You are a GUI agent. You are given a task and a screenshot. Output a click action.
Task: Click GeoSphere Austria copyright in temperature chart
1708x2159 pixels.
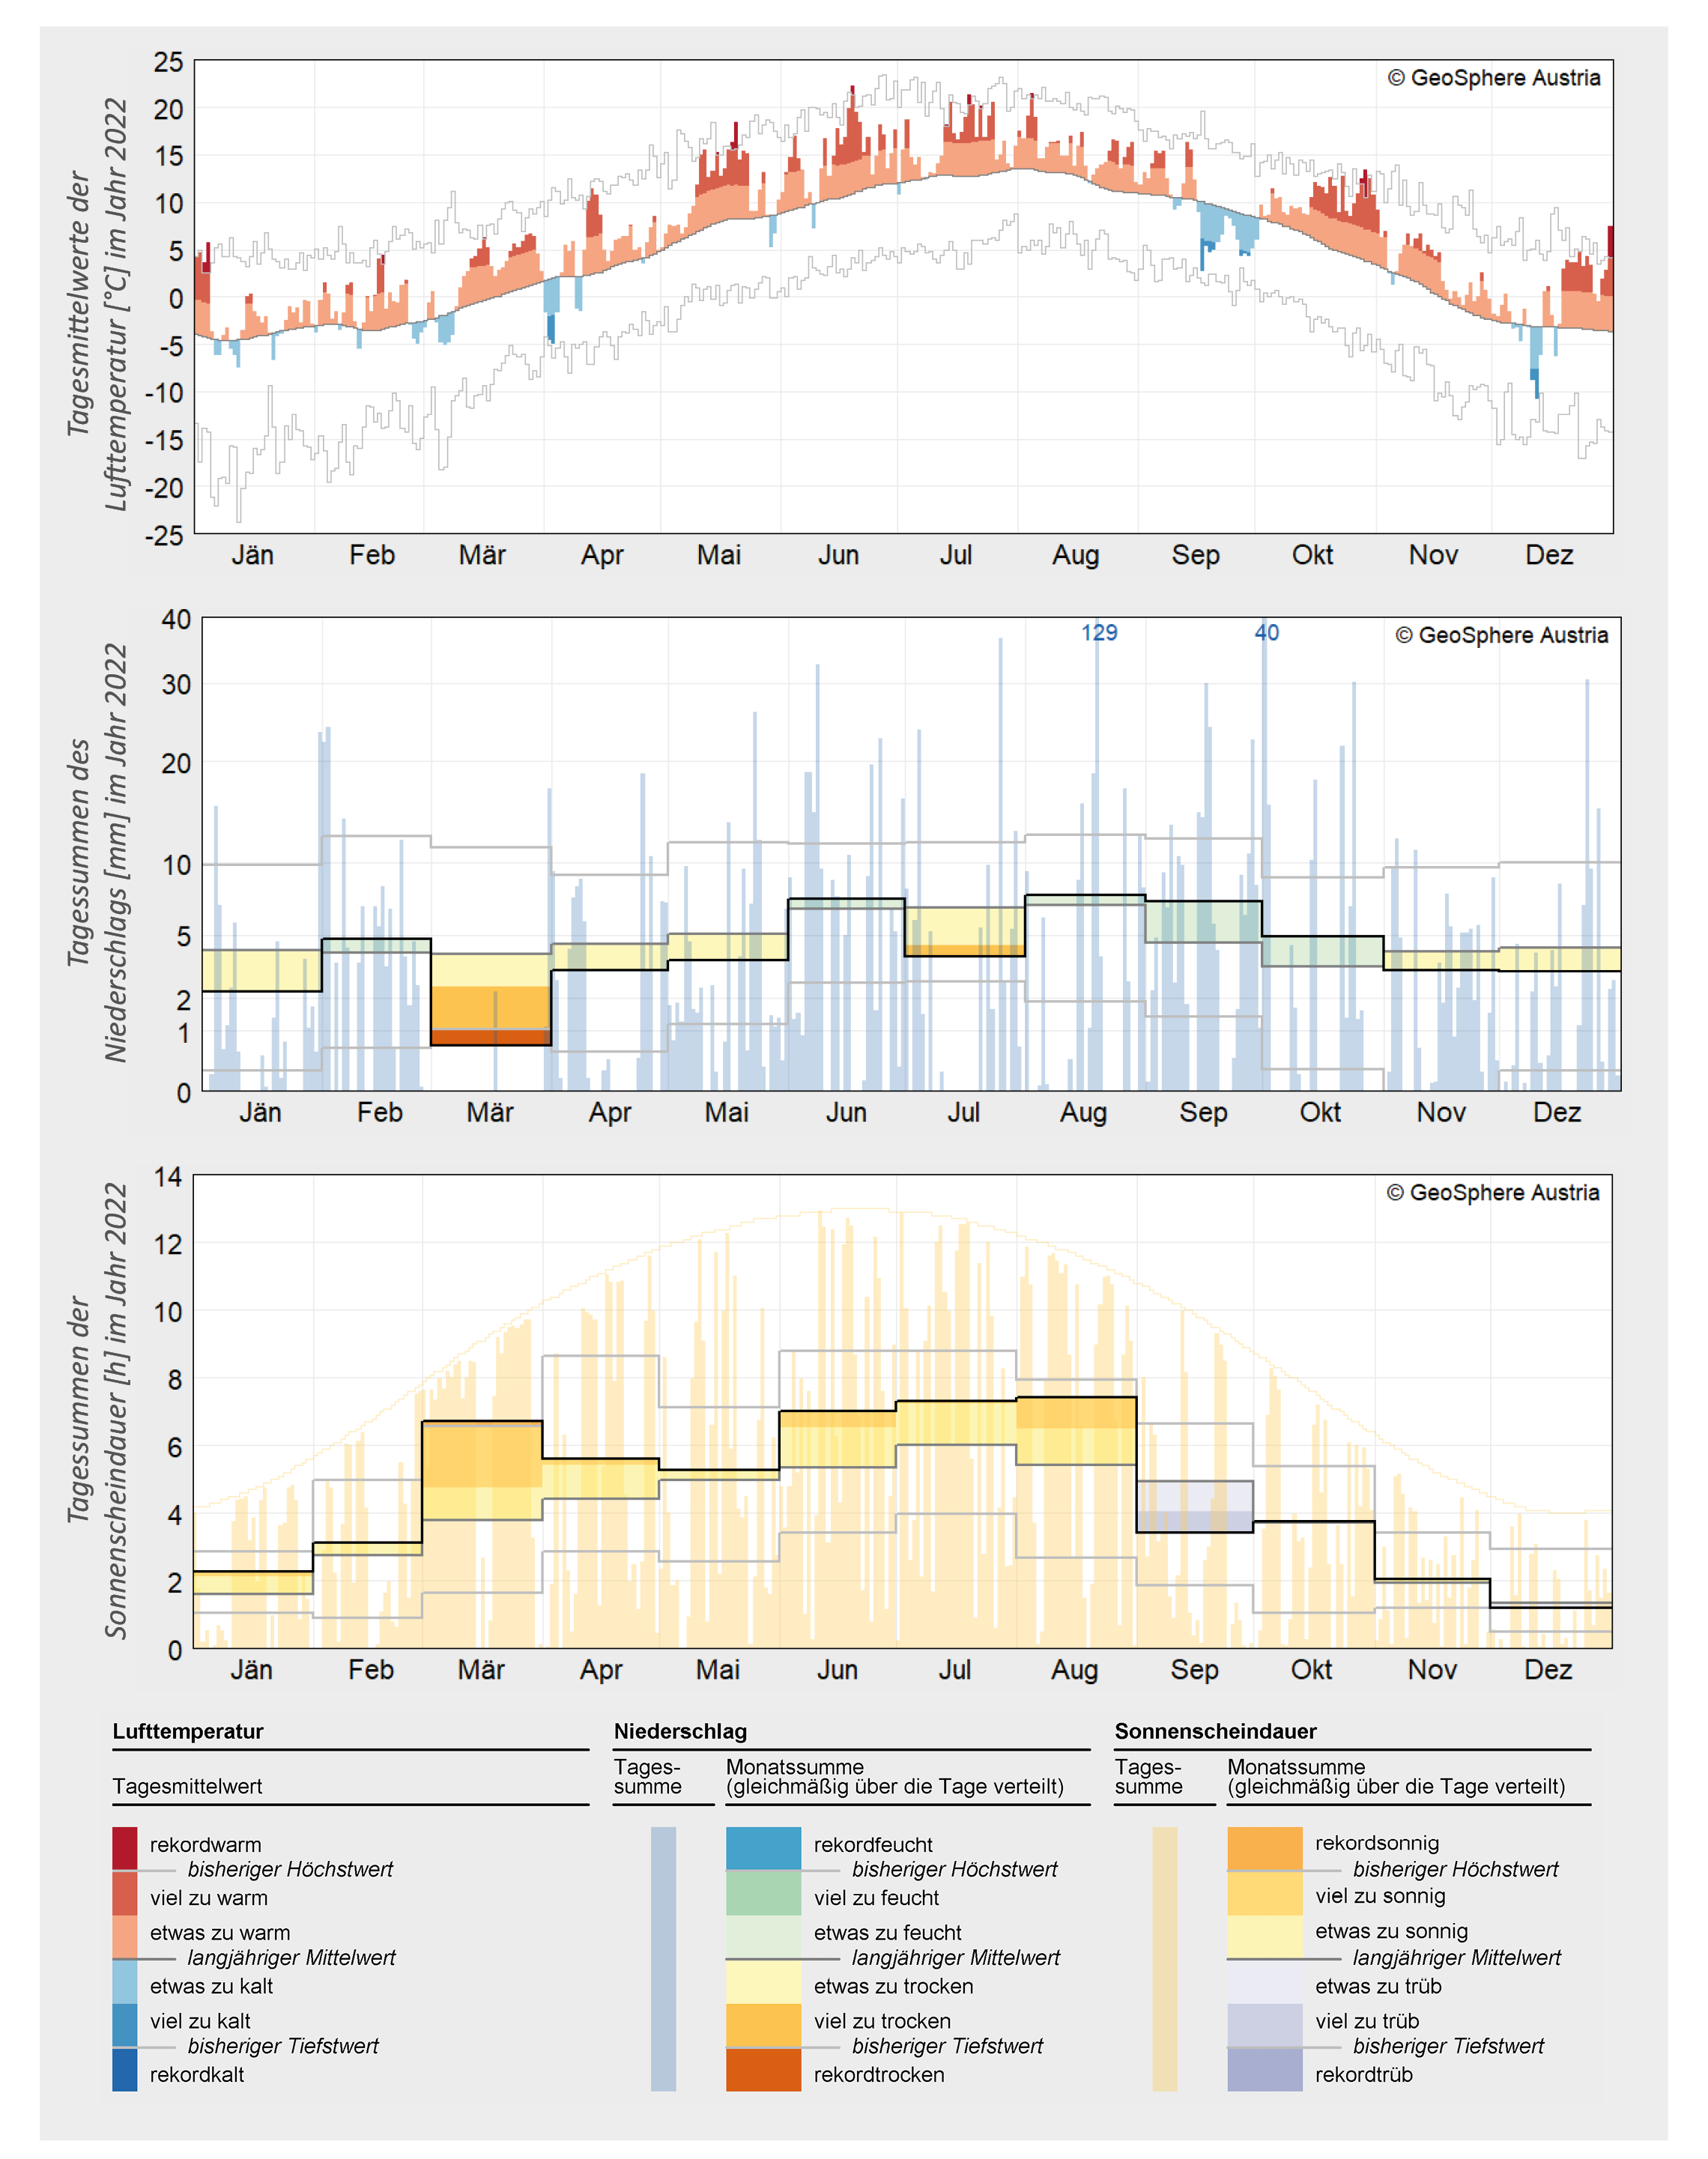[1494, 78]
